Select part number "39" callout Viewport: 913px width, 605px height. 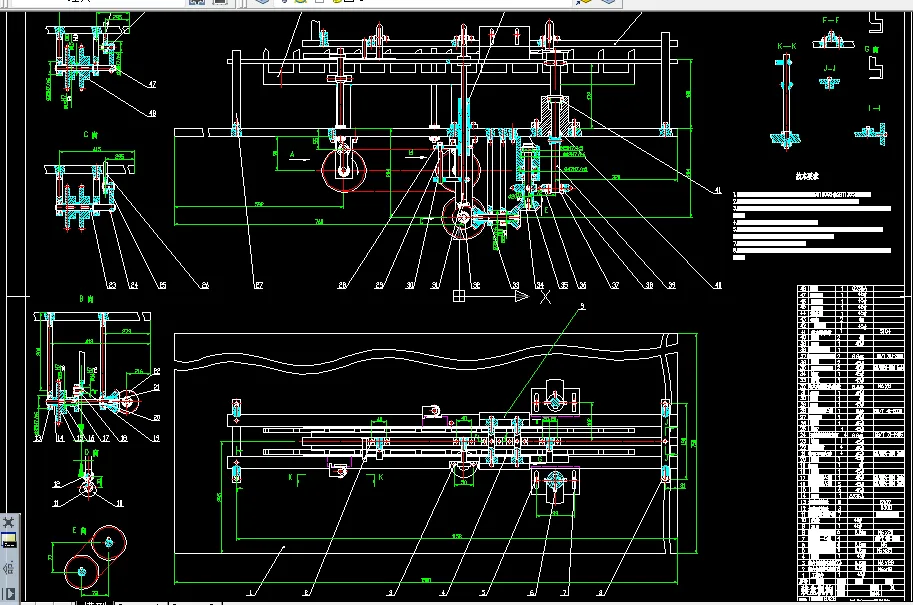(671, 285)
